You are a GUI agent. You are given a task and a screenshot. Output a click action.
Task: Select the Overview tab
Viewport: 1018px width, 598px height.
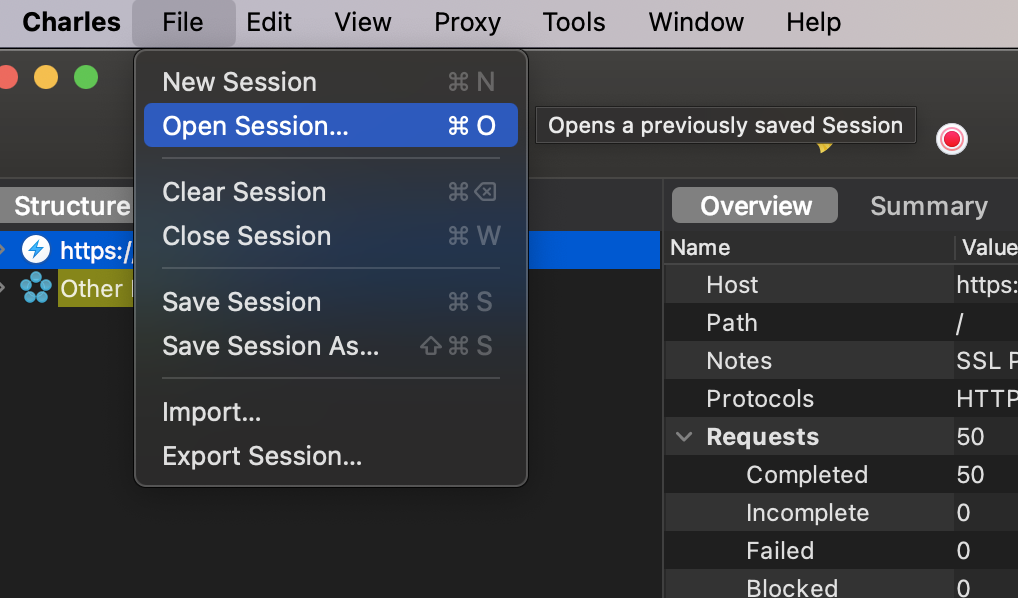click(x=755, y=206)
